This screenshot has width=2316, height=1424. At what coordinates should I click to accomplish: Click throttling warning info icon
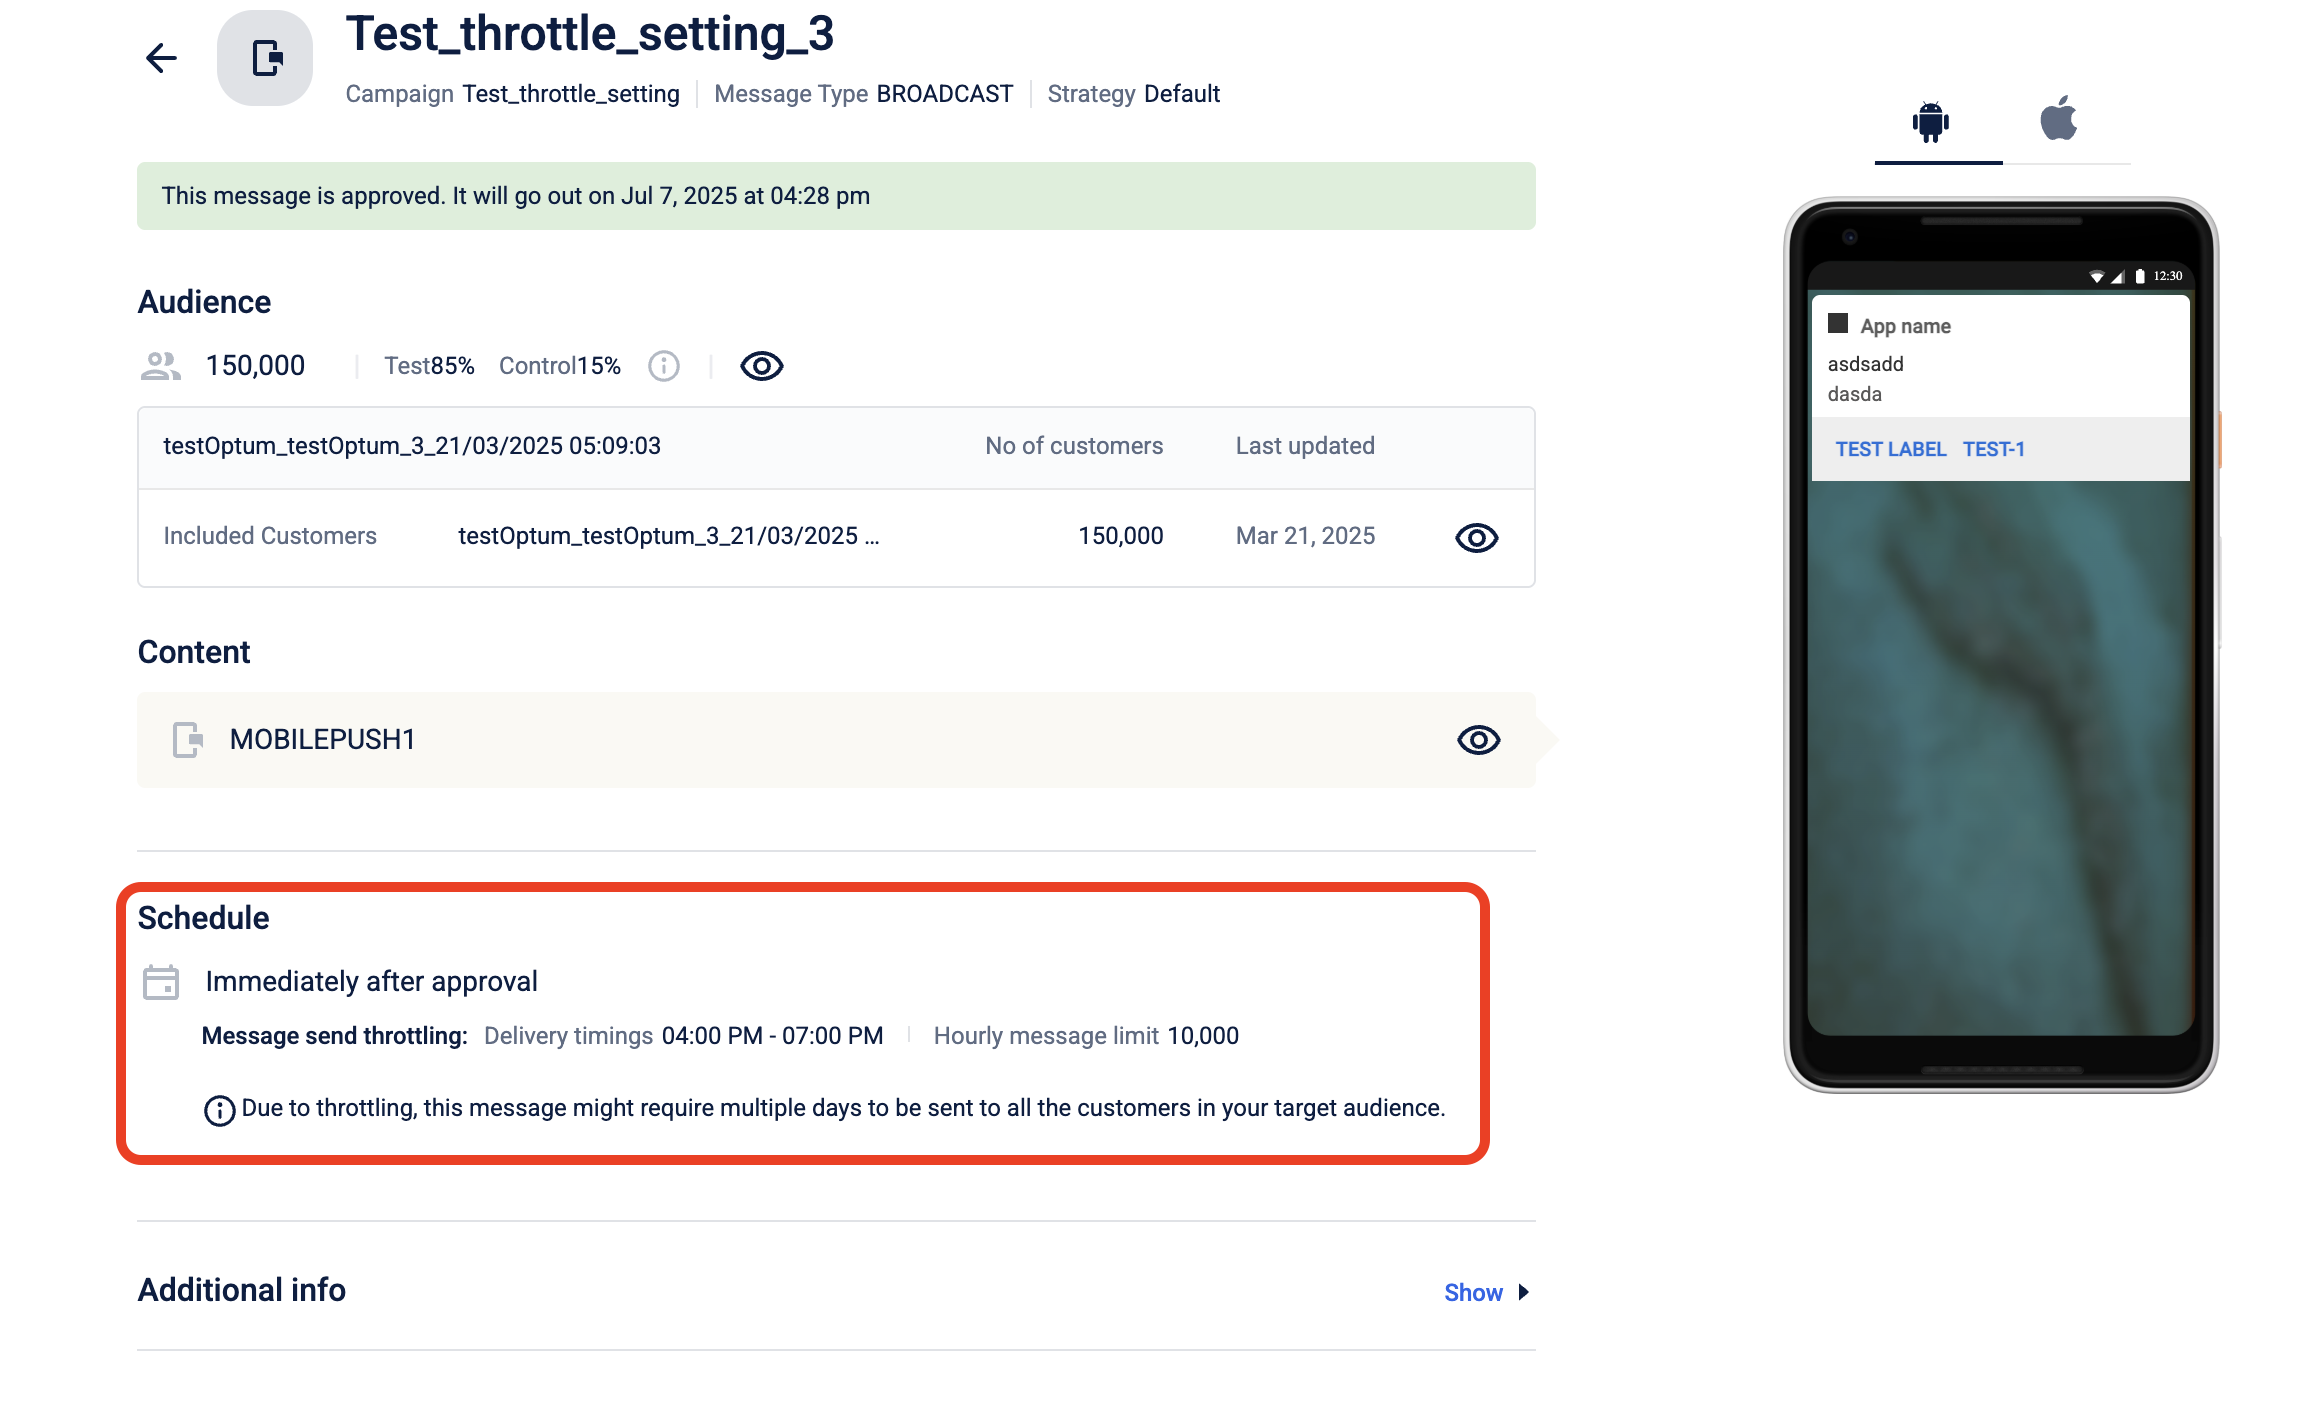(219, 1110)
